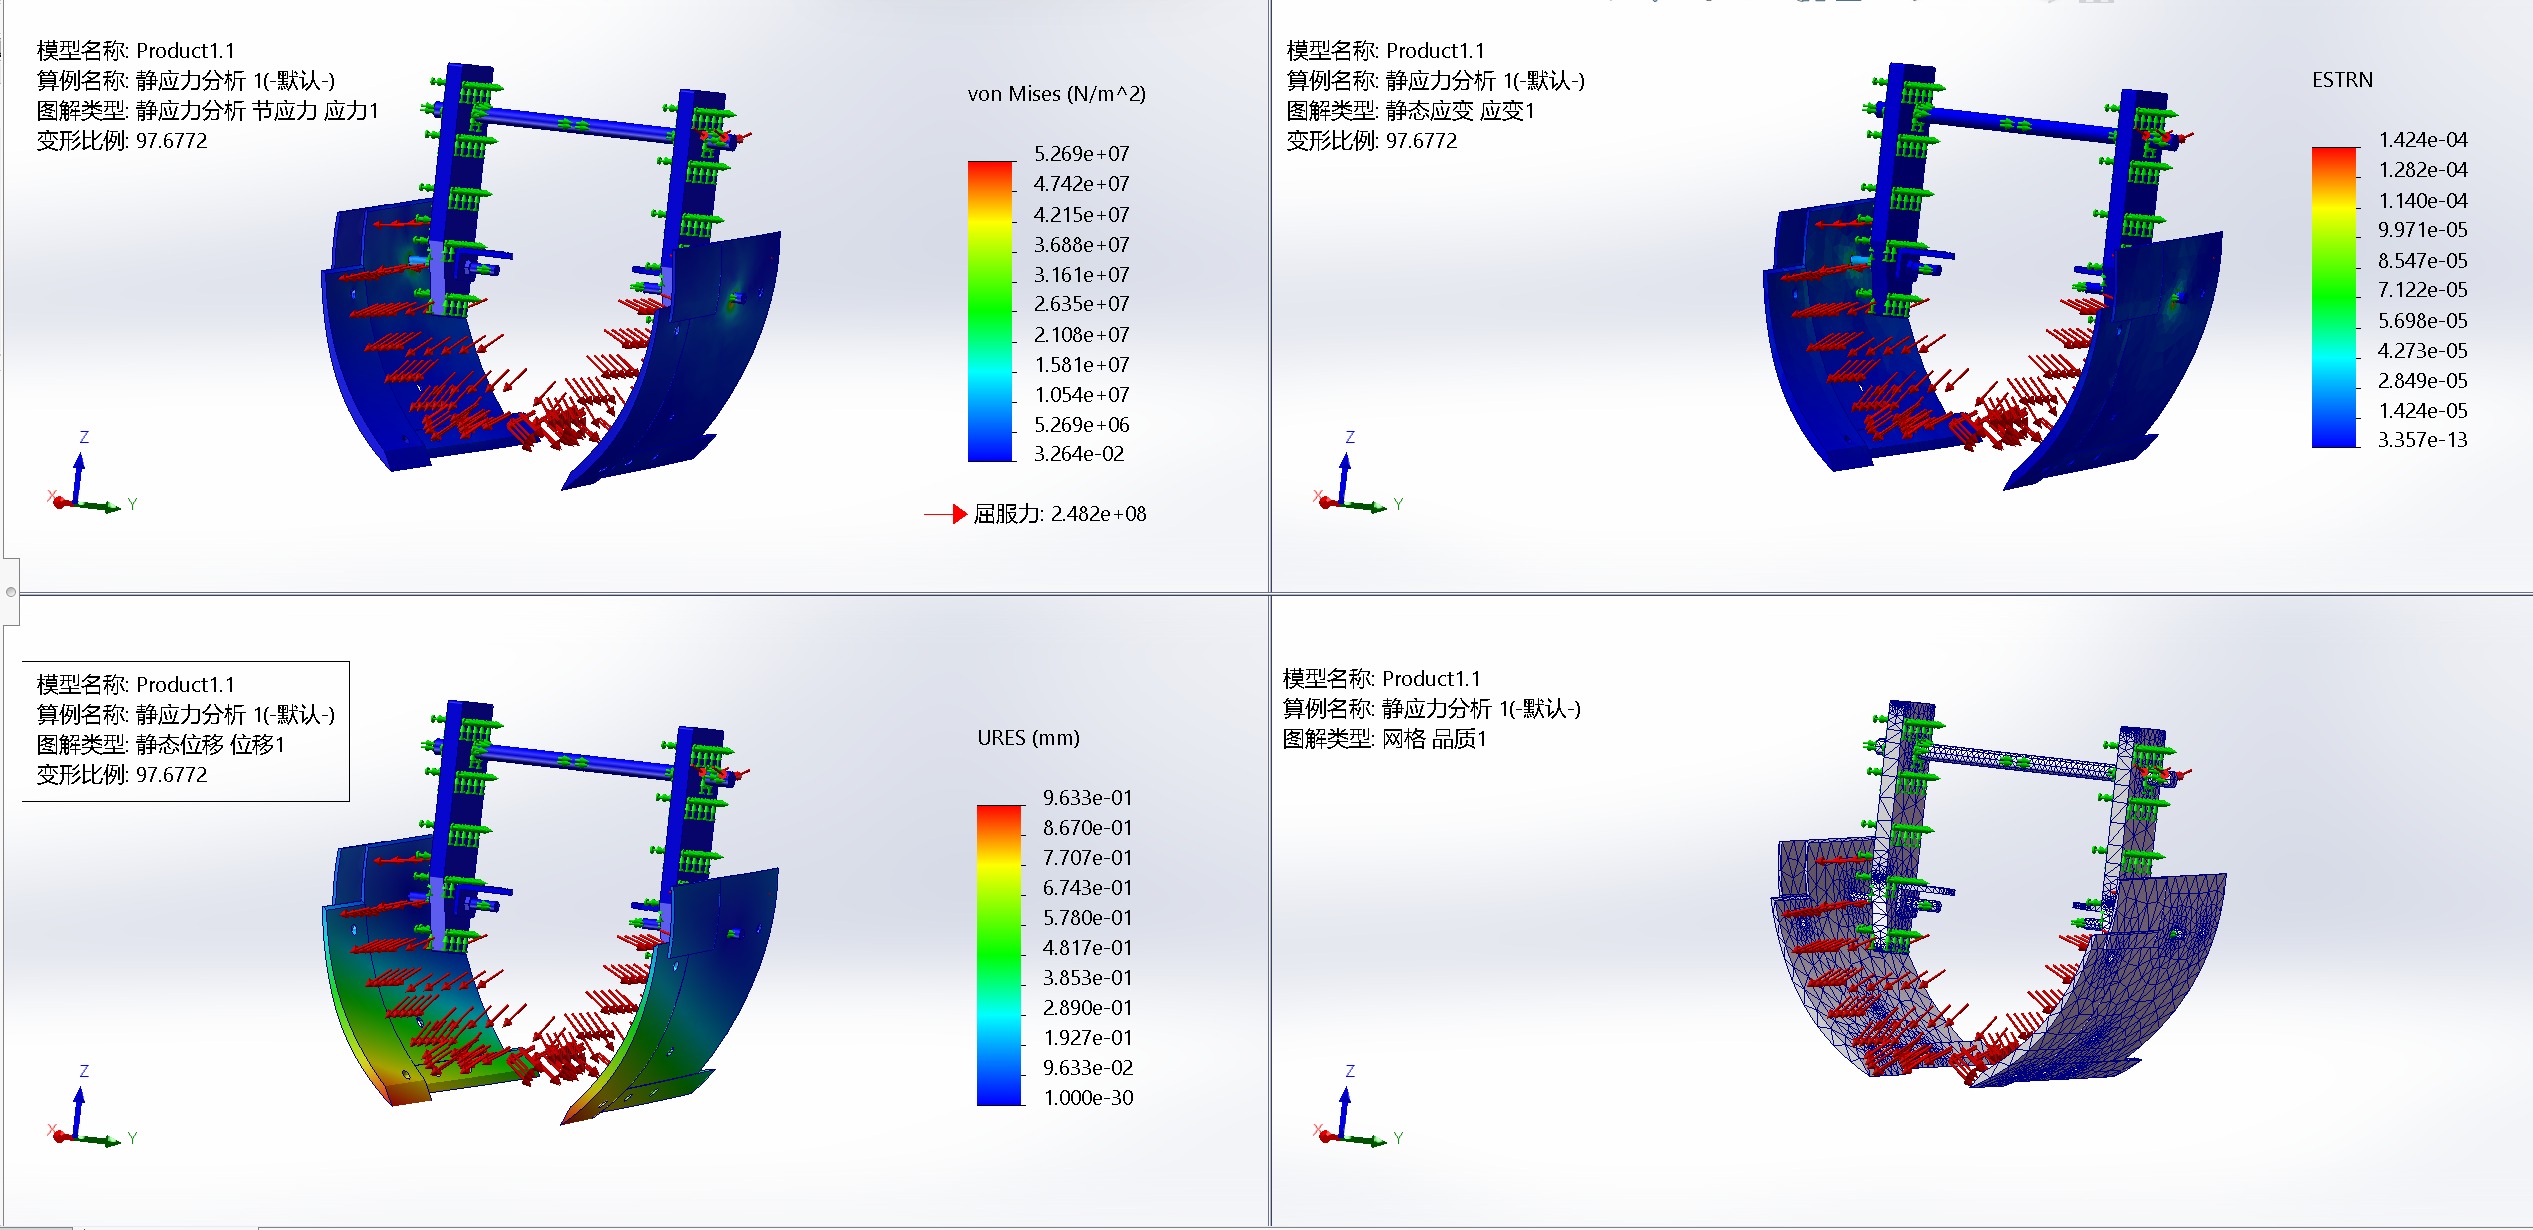Click minimum stress value 3.264e-02
The height and width of the screenshot is (1230, 2533).
[1078, 454]
